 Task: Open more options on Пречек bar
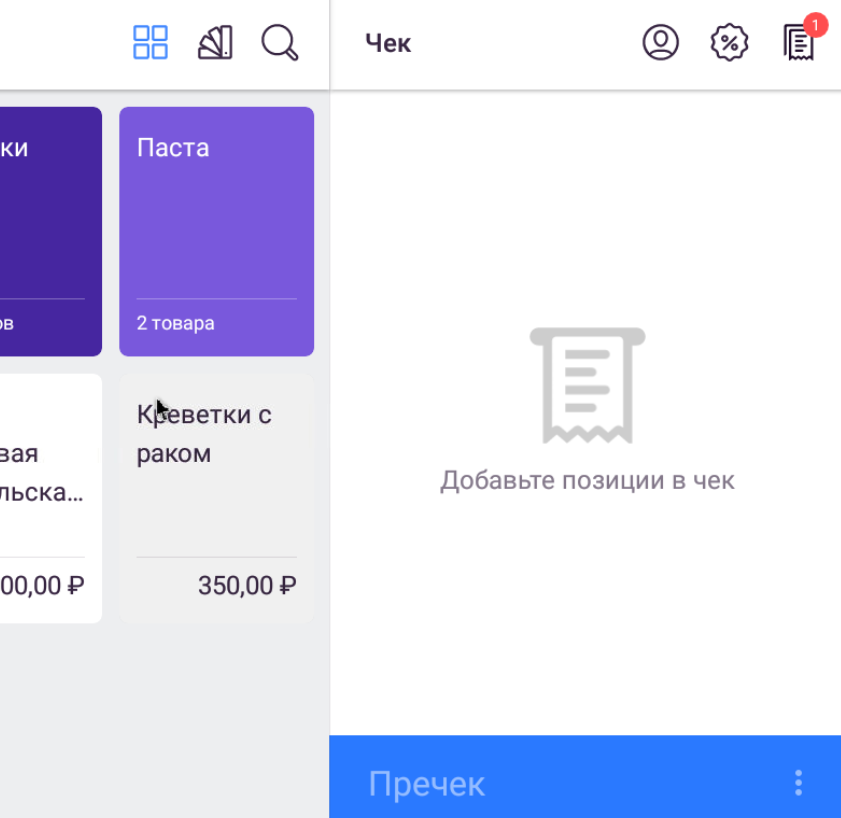(798, 783)
